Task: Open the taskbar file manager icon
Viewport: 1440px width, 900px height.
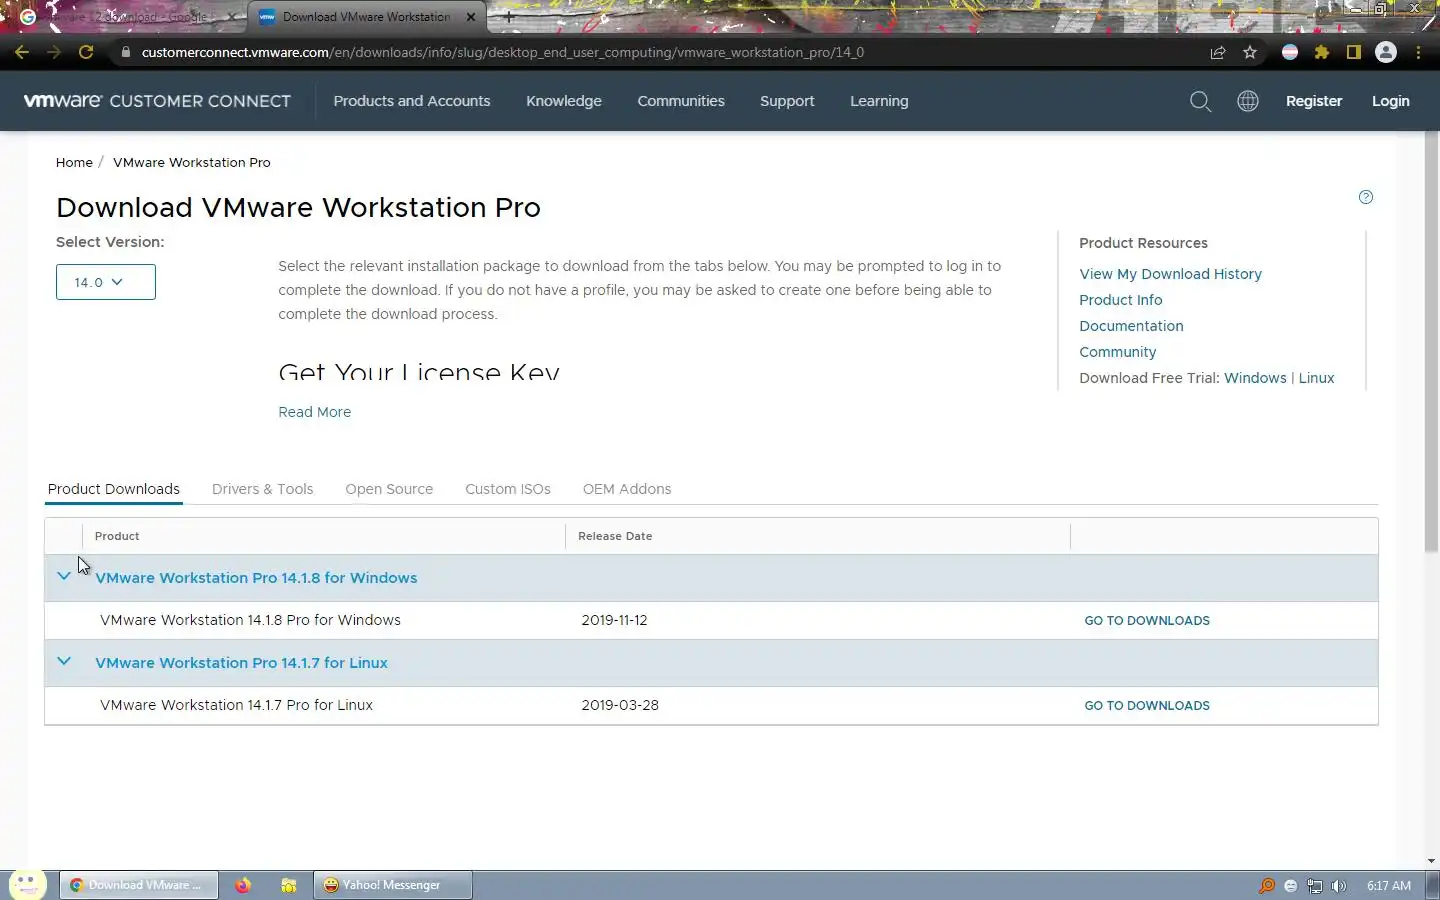Action: click(289, 885)
